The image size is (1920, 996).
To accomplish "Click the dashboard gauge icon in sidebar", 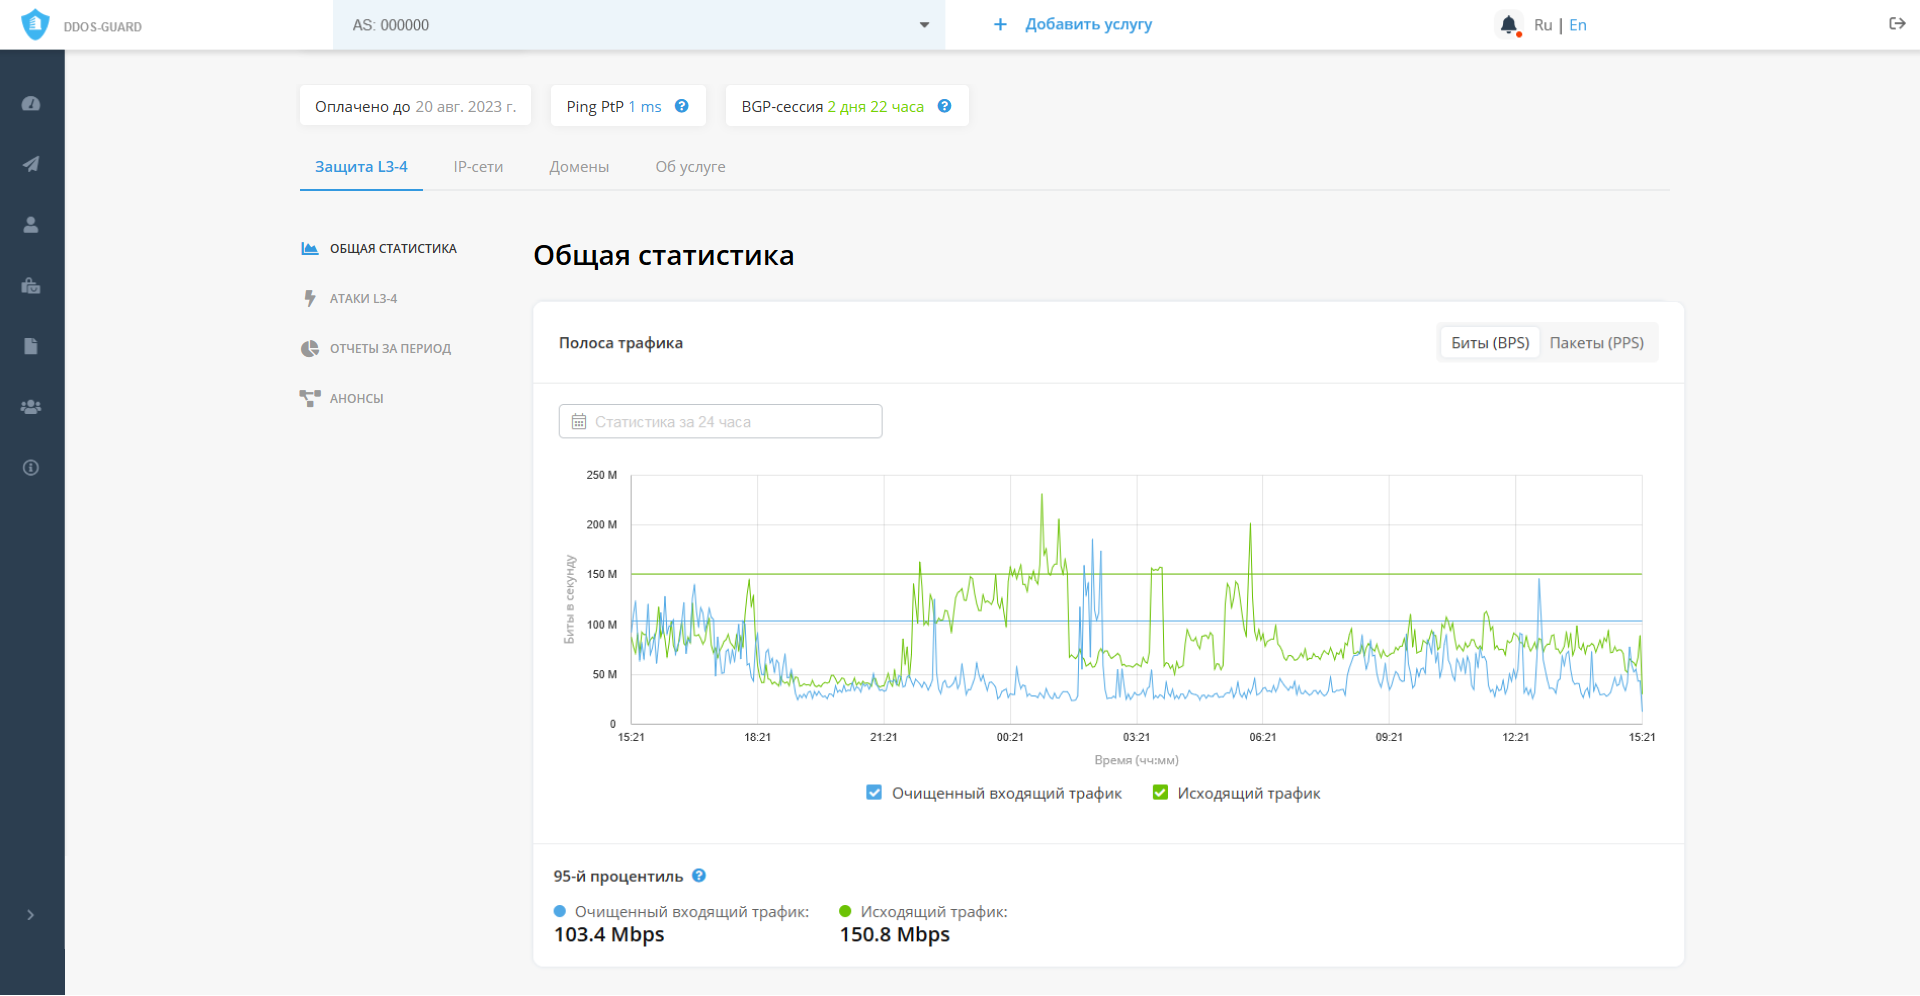I will [x=31, y=104].
